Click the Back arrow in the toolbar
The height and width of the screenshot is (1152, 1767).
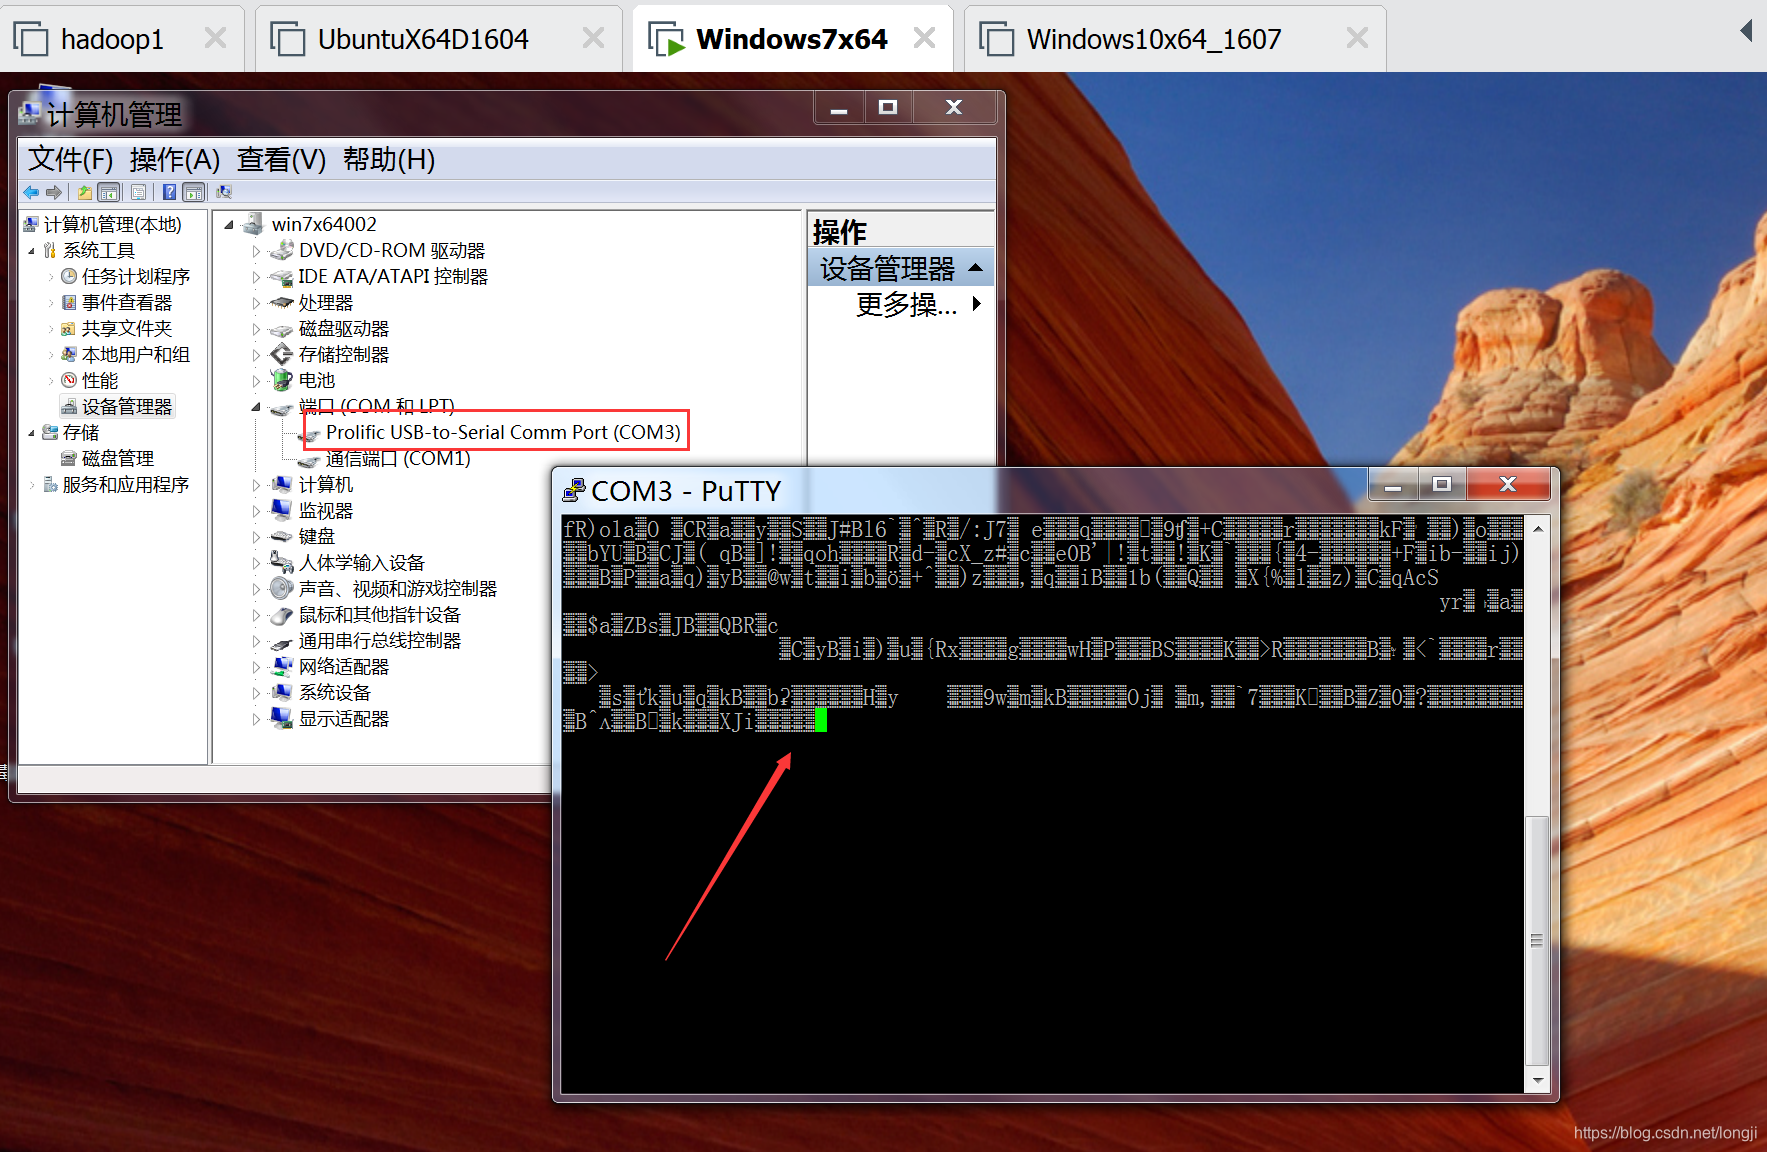coord(31,192)
